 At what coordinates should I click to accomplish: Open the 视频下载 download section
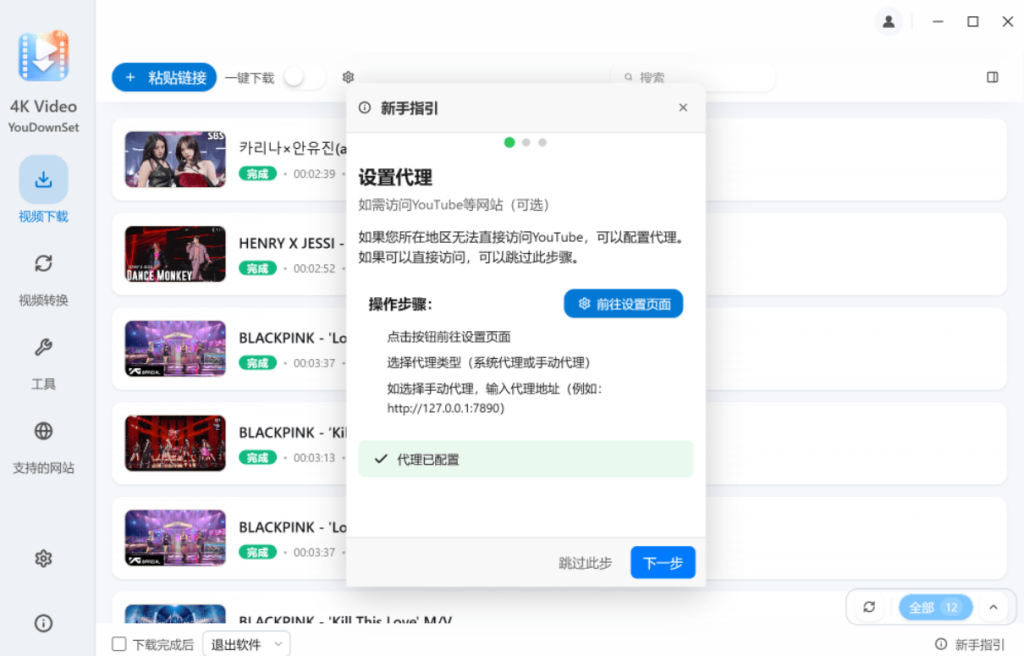[x=43, y=189]
